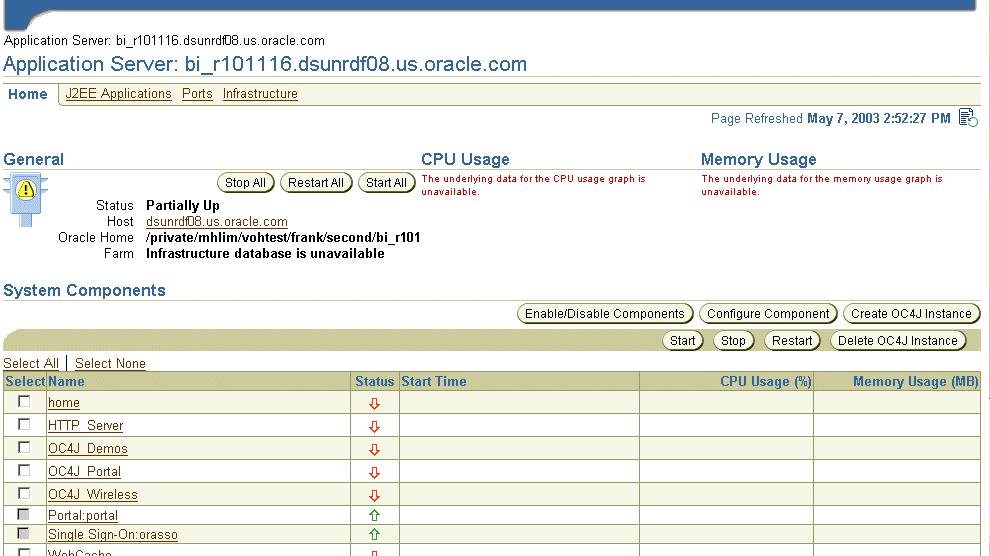Click the Single Sign-On:orasso checkbox
This screenshot has height=556, width=990.
point(24,533)
